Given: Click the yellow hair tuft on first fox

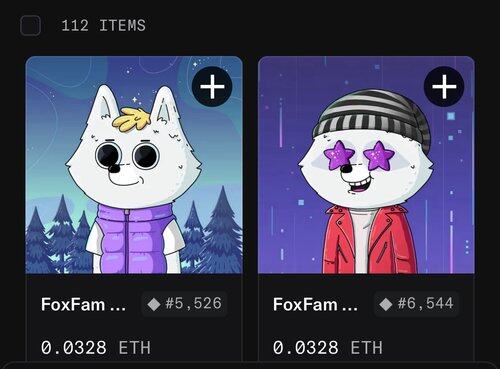Looking at the screenshot, I should (131, 119).
